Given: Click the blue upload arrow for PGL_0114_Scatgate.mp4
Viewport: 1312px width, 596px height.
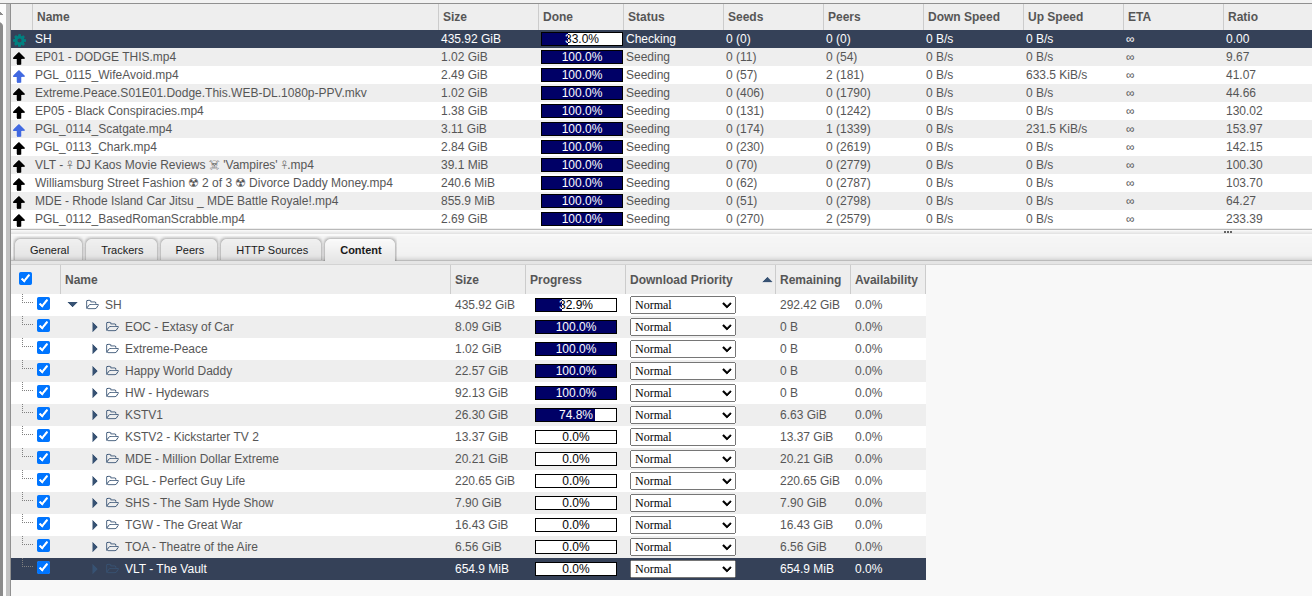Looking at the screenshot, I should point(19,129).
